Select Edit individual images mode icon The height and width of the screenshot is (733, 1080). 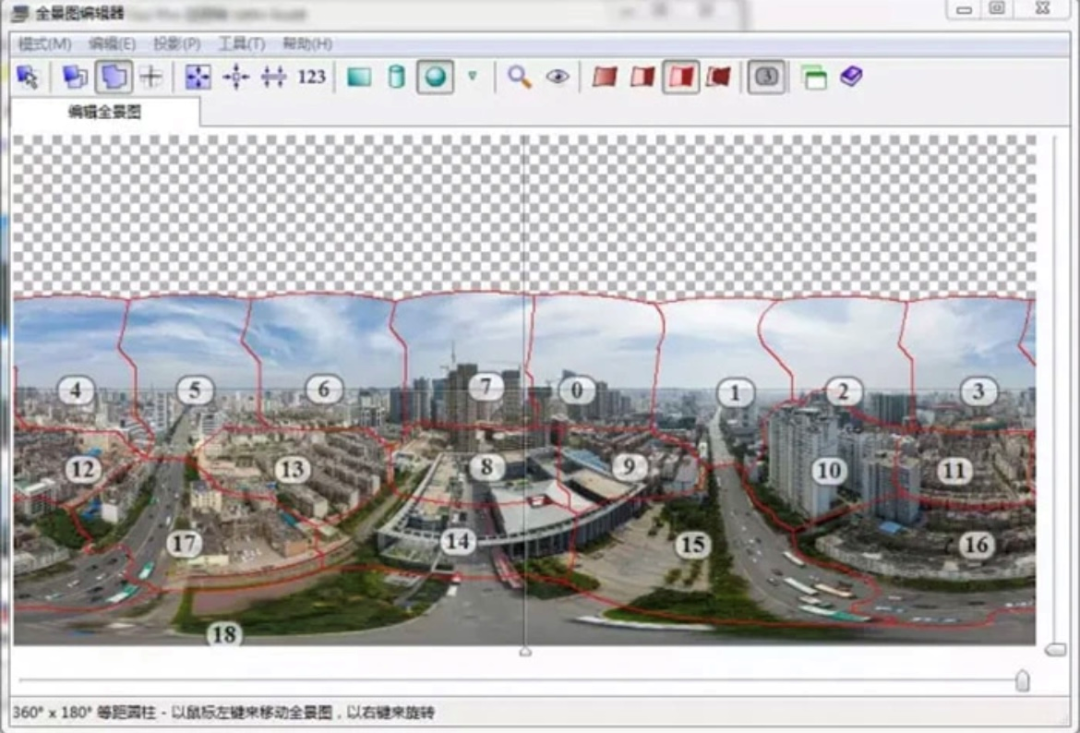pos(75,76)
